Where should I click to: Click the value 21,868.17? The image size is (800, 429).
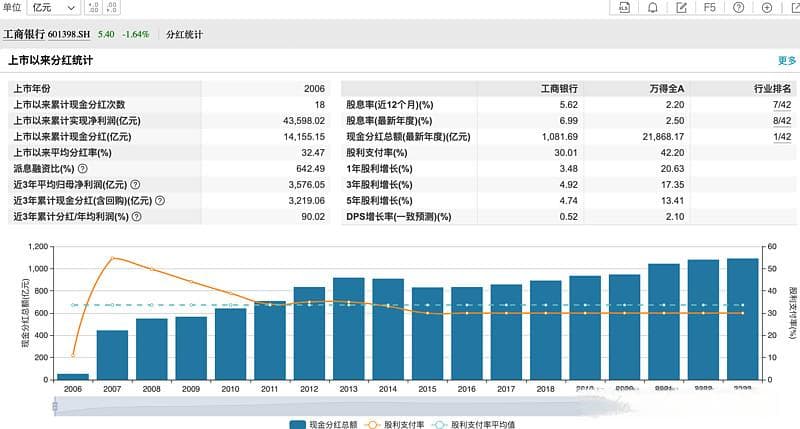pos(663,137)
